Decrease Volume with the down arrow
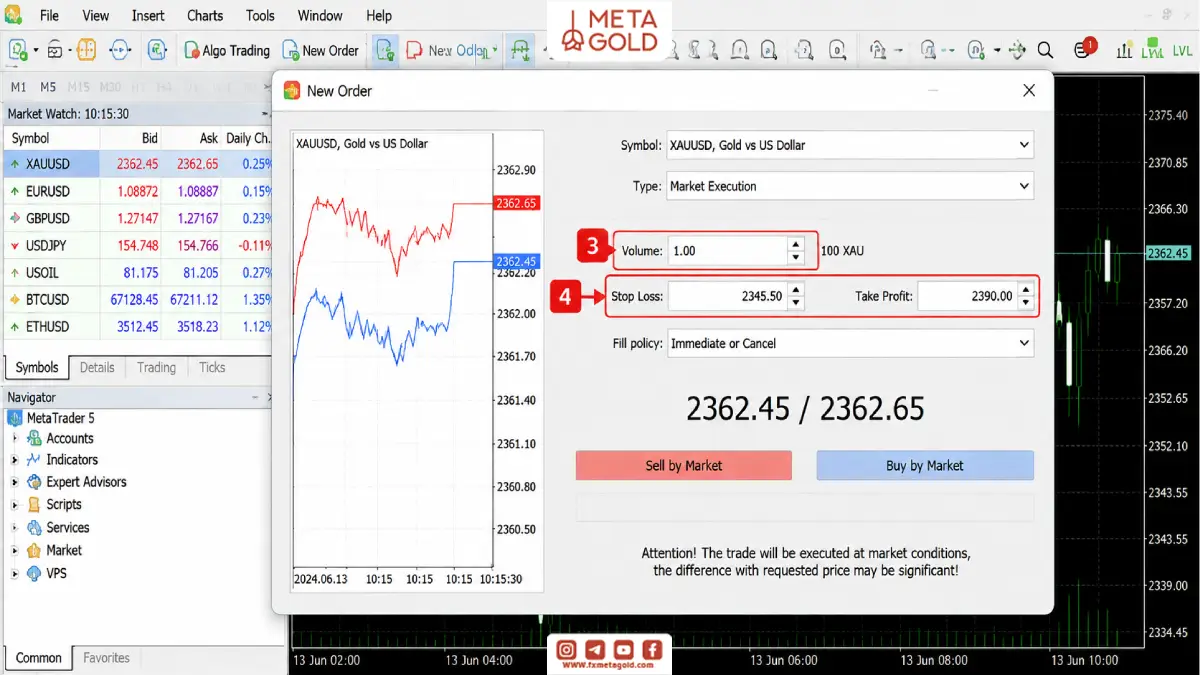1200x675 pixels. tap(796, 257)
